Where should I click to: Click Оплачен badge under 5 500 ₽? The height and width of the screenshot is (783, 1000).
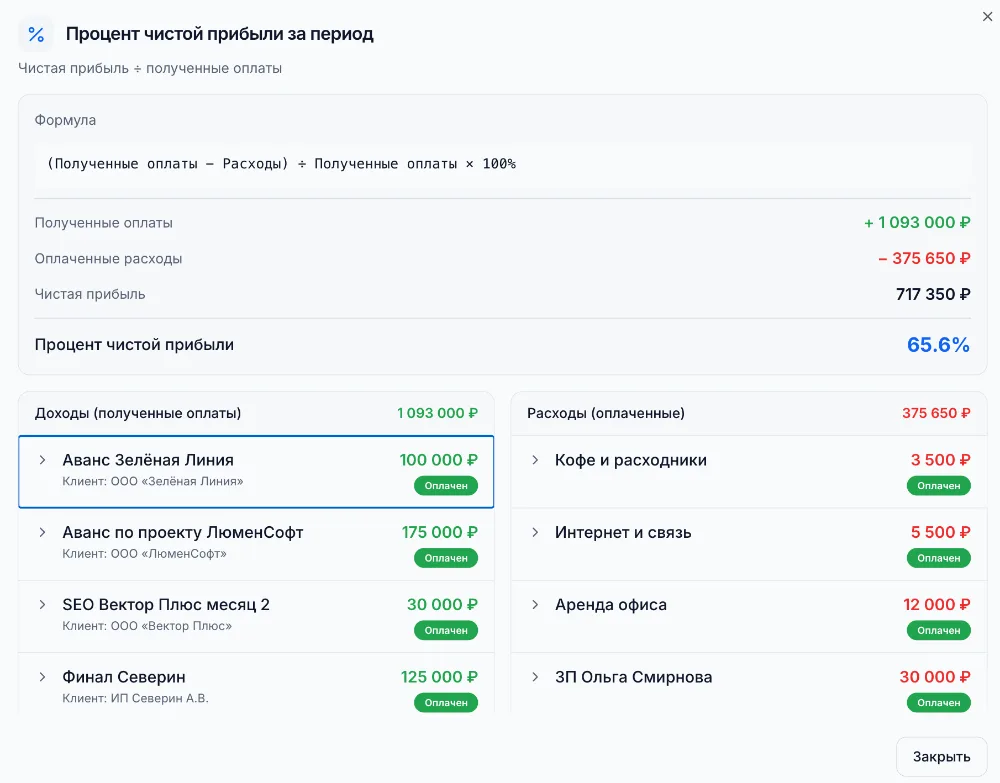(939, 558)
